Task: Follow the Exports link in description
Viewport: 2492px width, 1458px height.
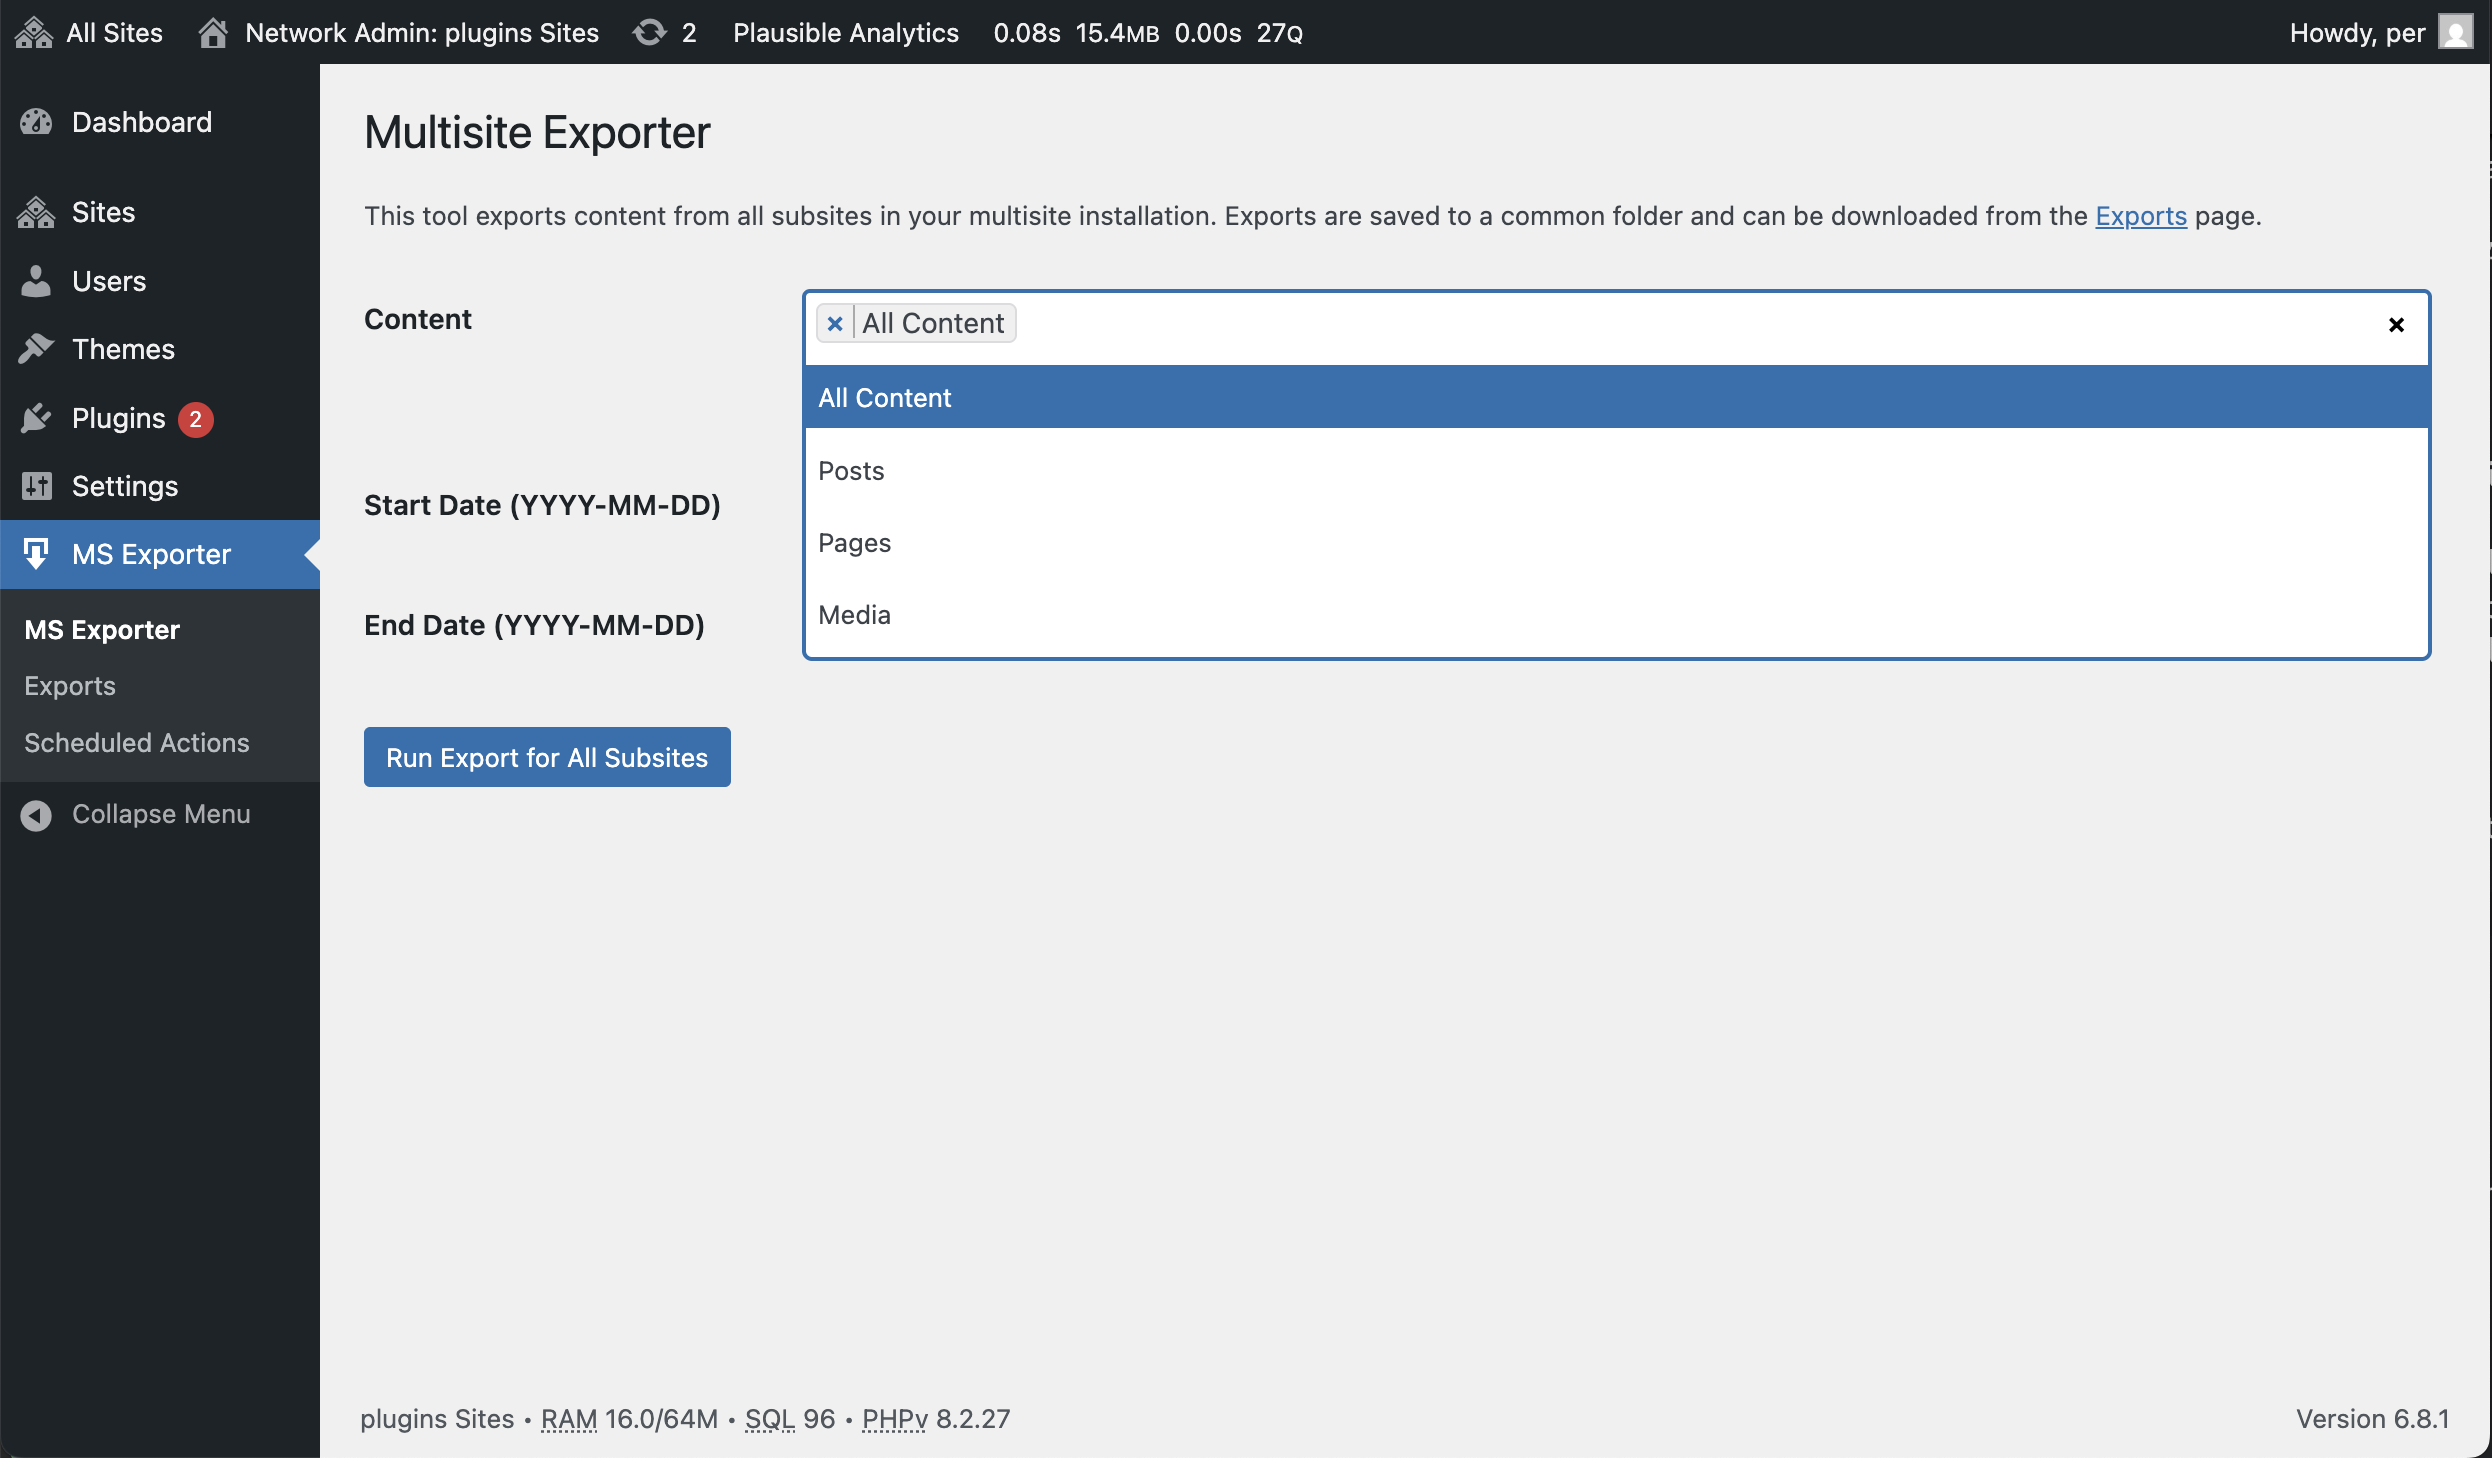Action: (x=2140, y=216)
